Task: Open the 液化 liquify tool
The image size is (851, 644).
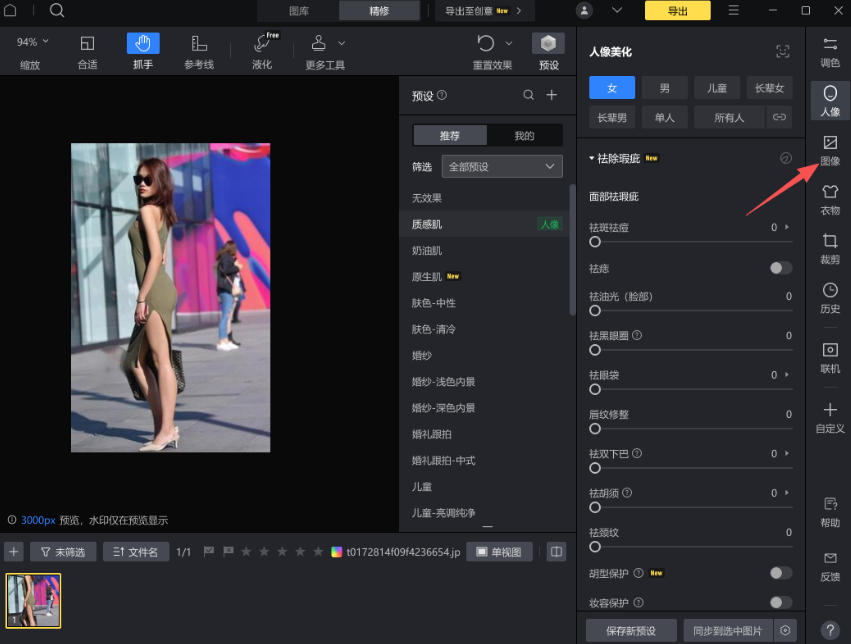Action: [262, 44]
